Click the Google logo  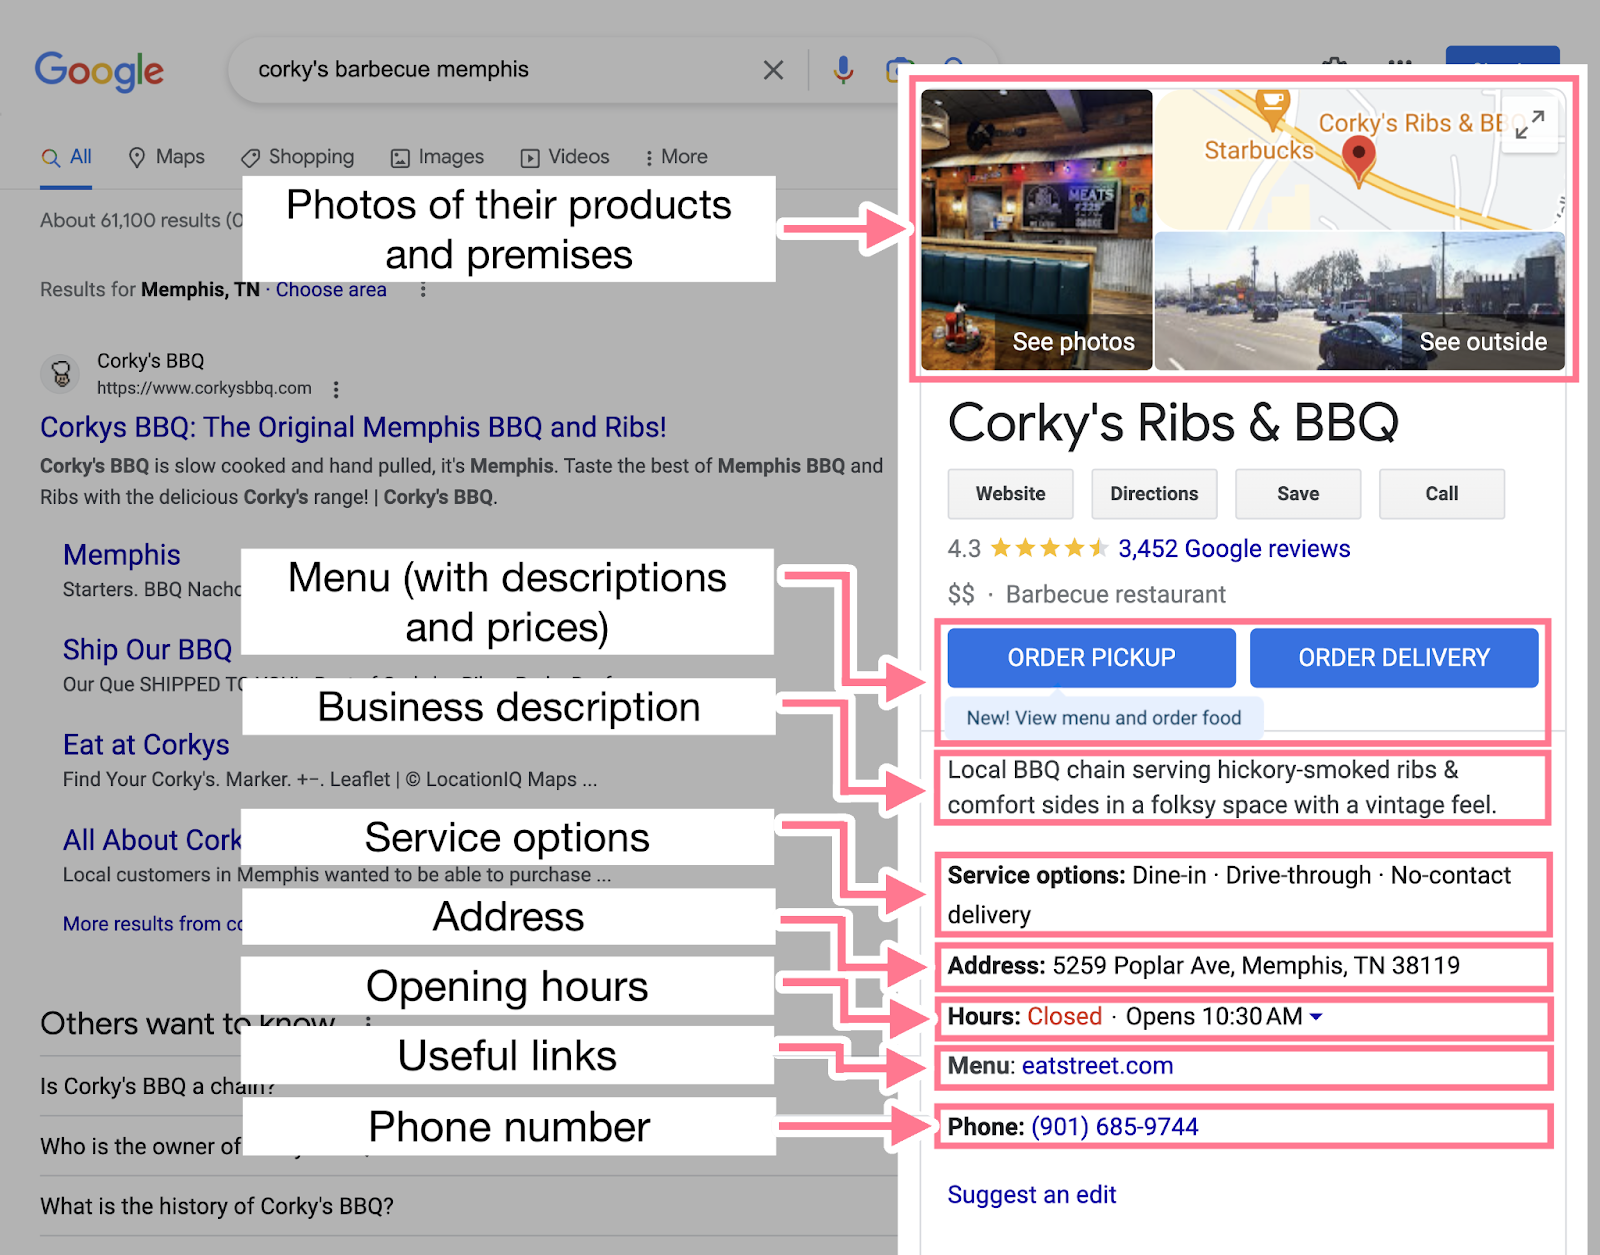coord(99,71)
